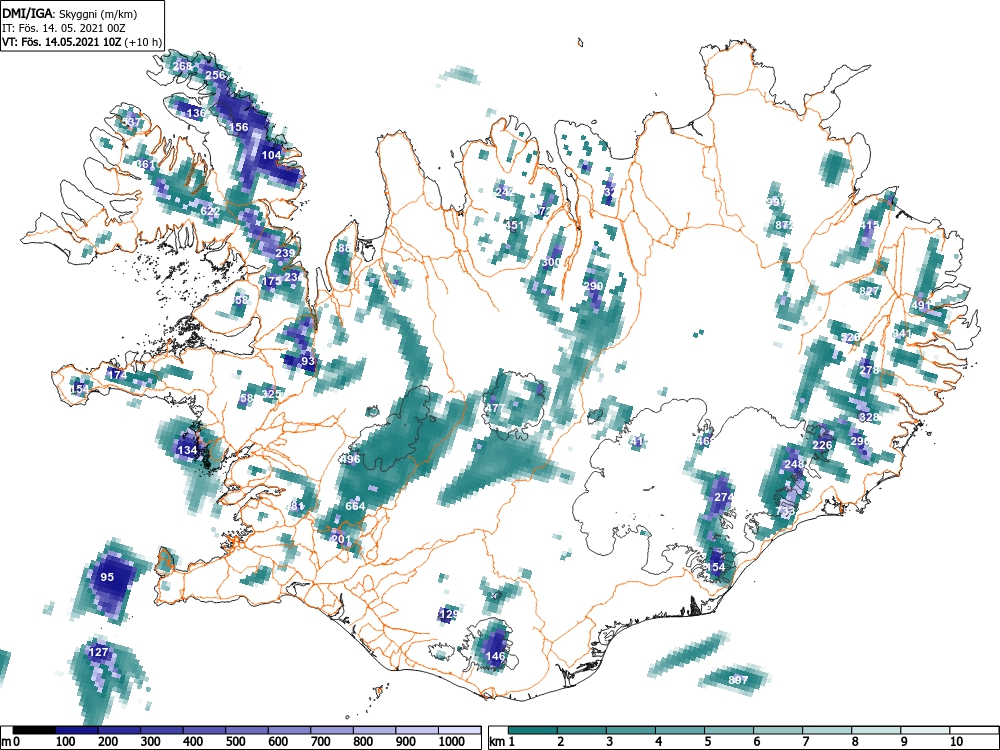Click the '481' visibility label
The height and width of the screenshot is (750, 1000).
[x=295, y=507]
